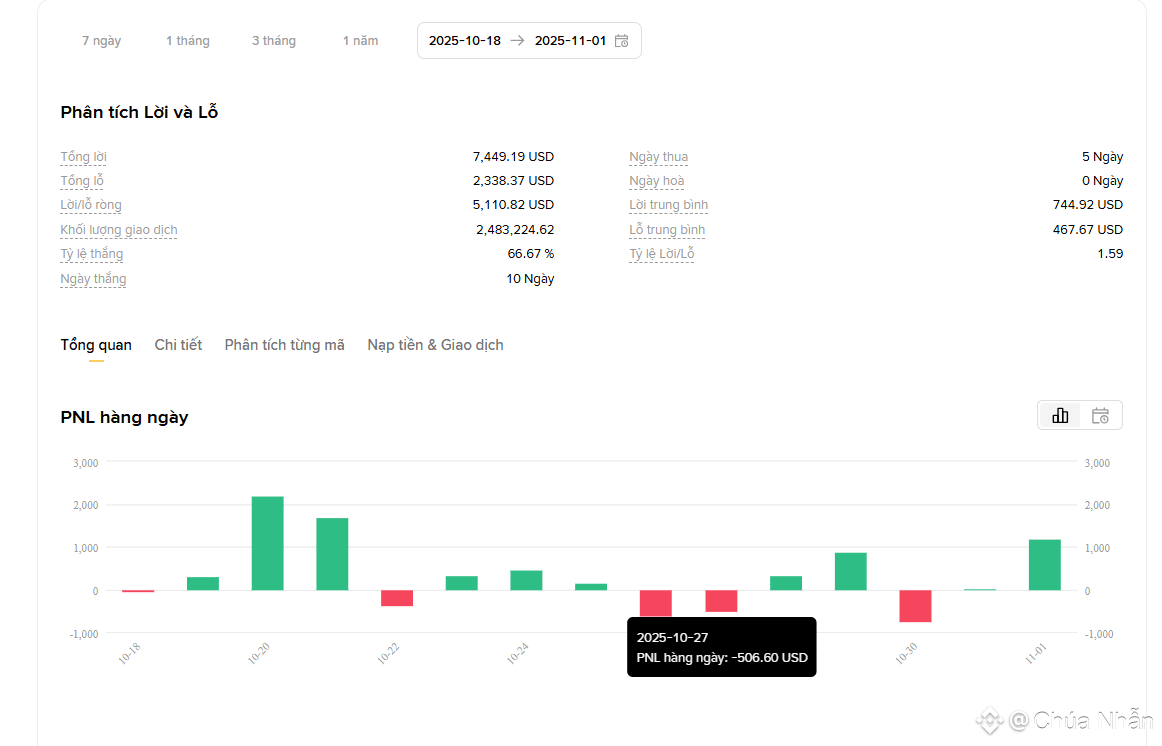Image resolution: width=1162 pixels, height=746 pixels.
Task: Click the 5 Ngày losing days value
Action: (1102, 157)
